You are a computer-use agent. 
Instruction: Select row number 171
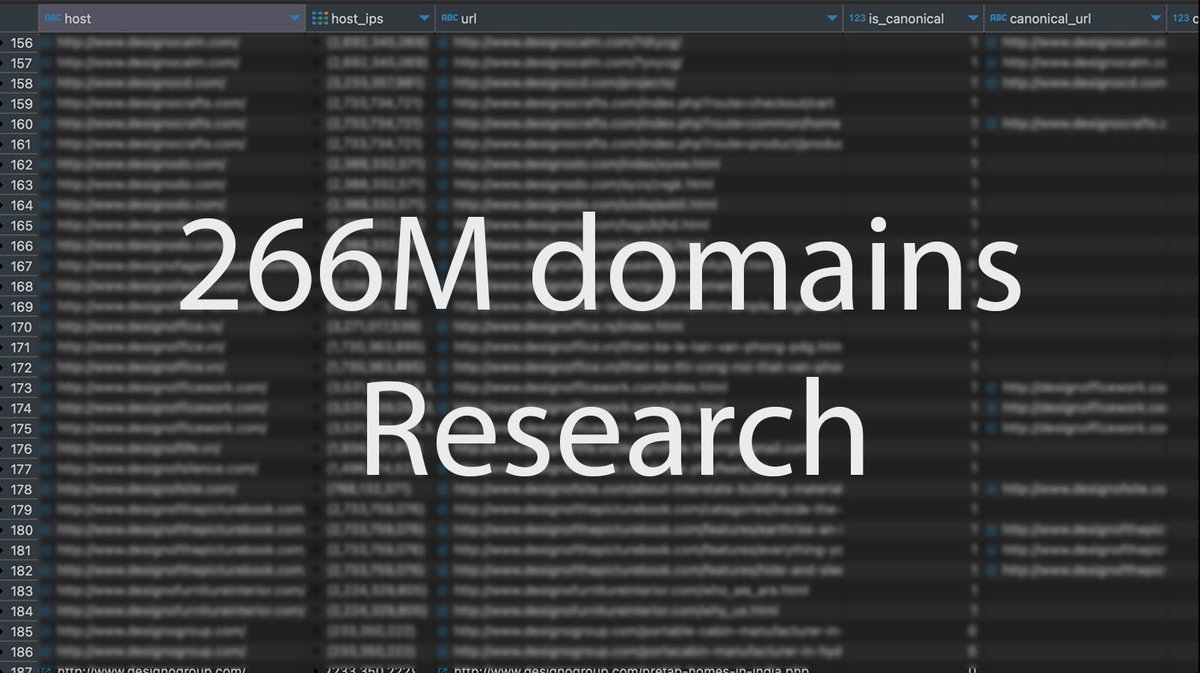[x=21, y=347]
